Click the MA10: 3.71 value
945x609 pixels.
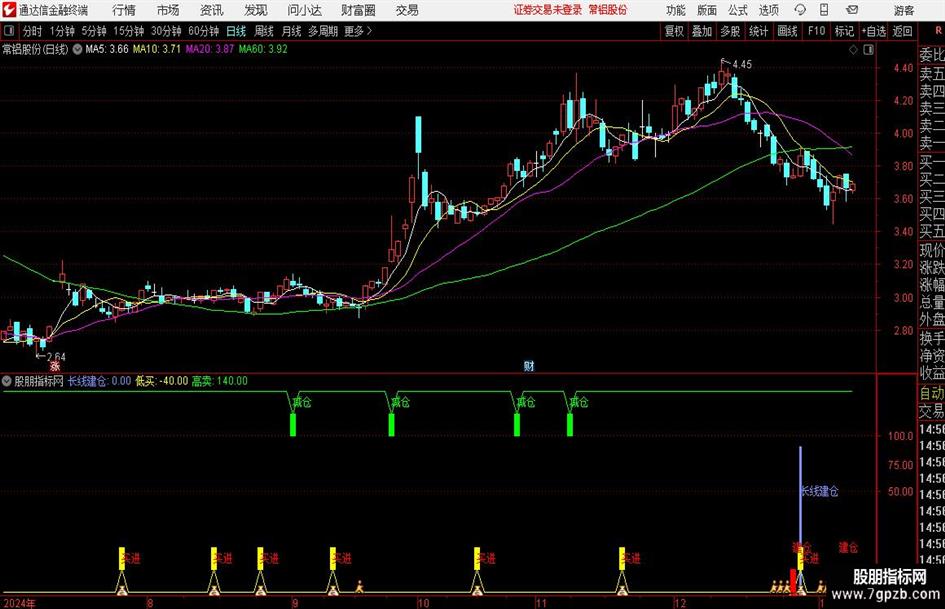157,49
